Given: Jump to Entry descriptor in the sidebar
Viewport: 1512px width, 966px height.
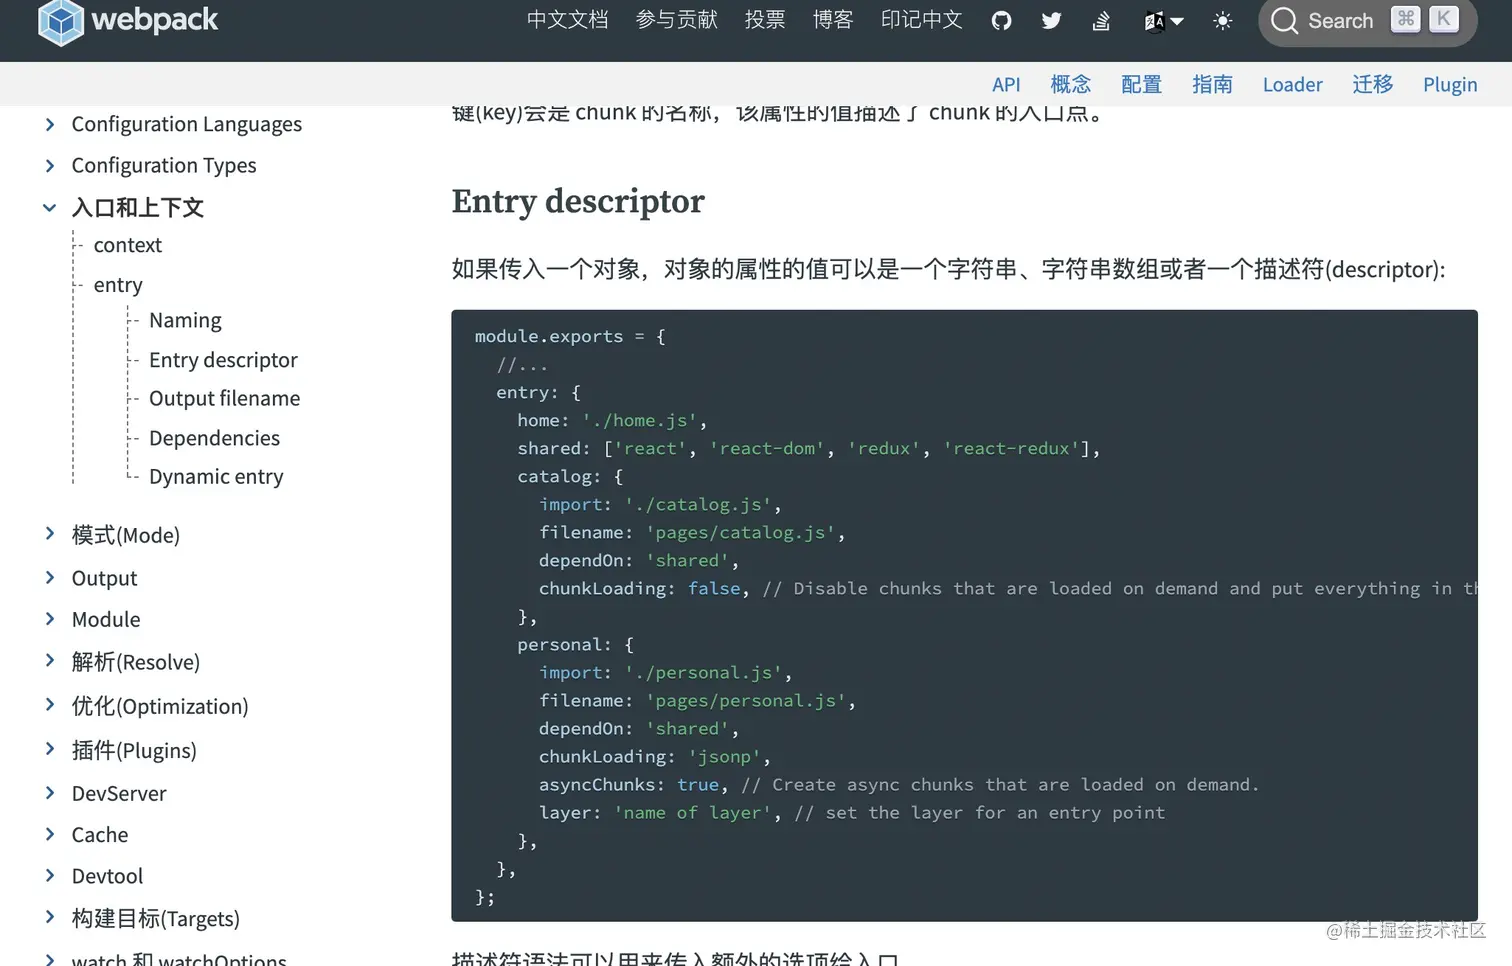Looking at the screenshot, I should pyautogui.click(x=223, y=360).
